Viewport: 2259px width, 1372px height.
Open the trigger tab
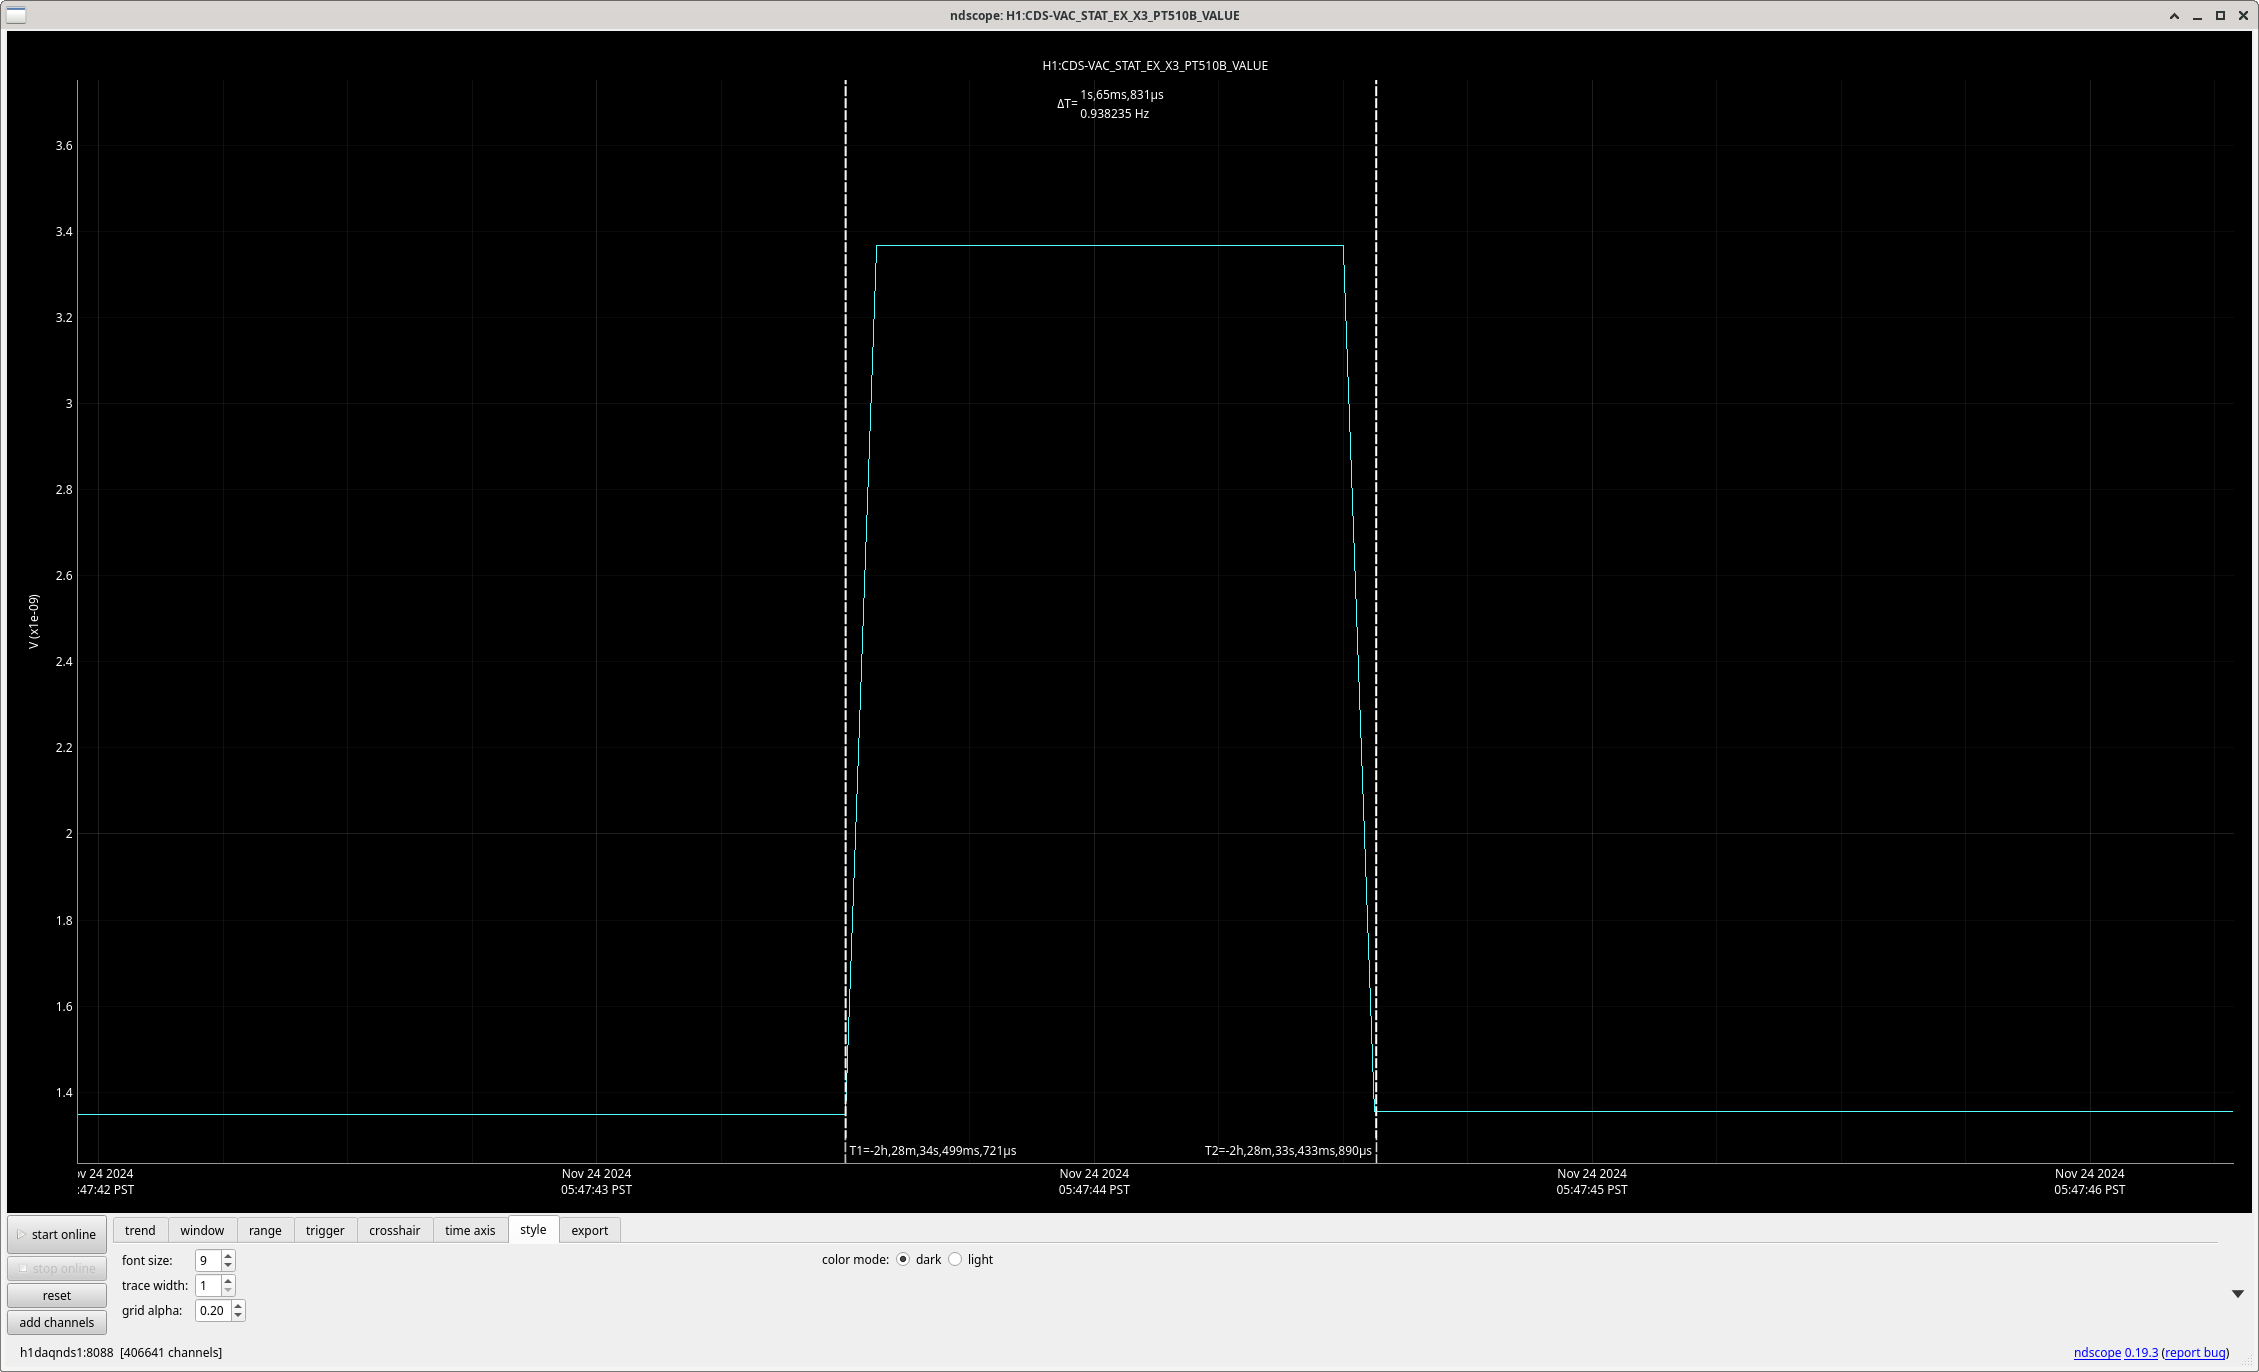325,1230
